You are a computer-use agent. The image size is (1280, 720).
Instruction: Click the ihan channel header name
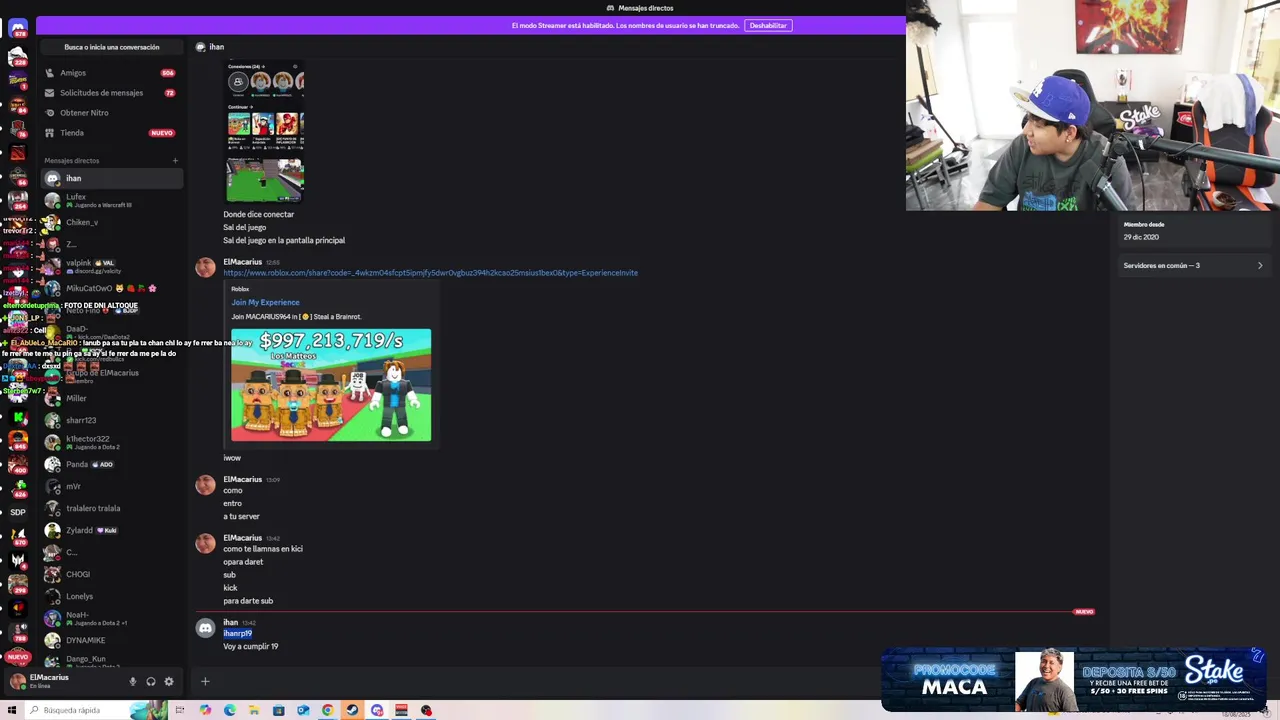216,47
